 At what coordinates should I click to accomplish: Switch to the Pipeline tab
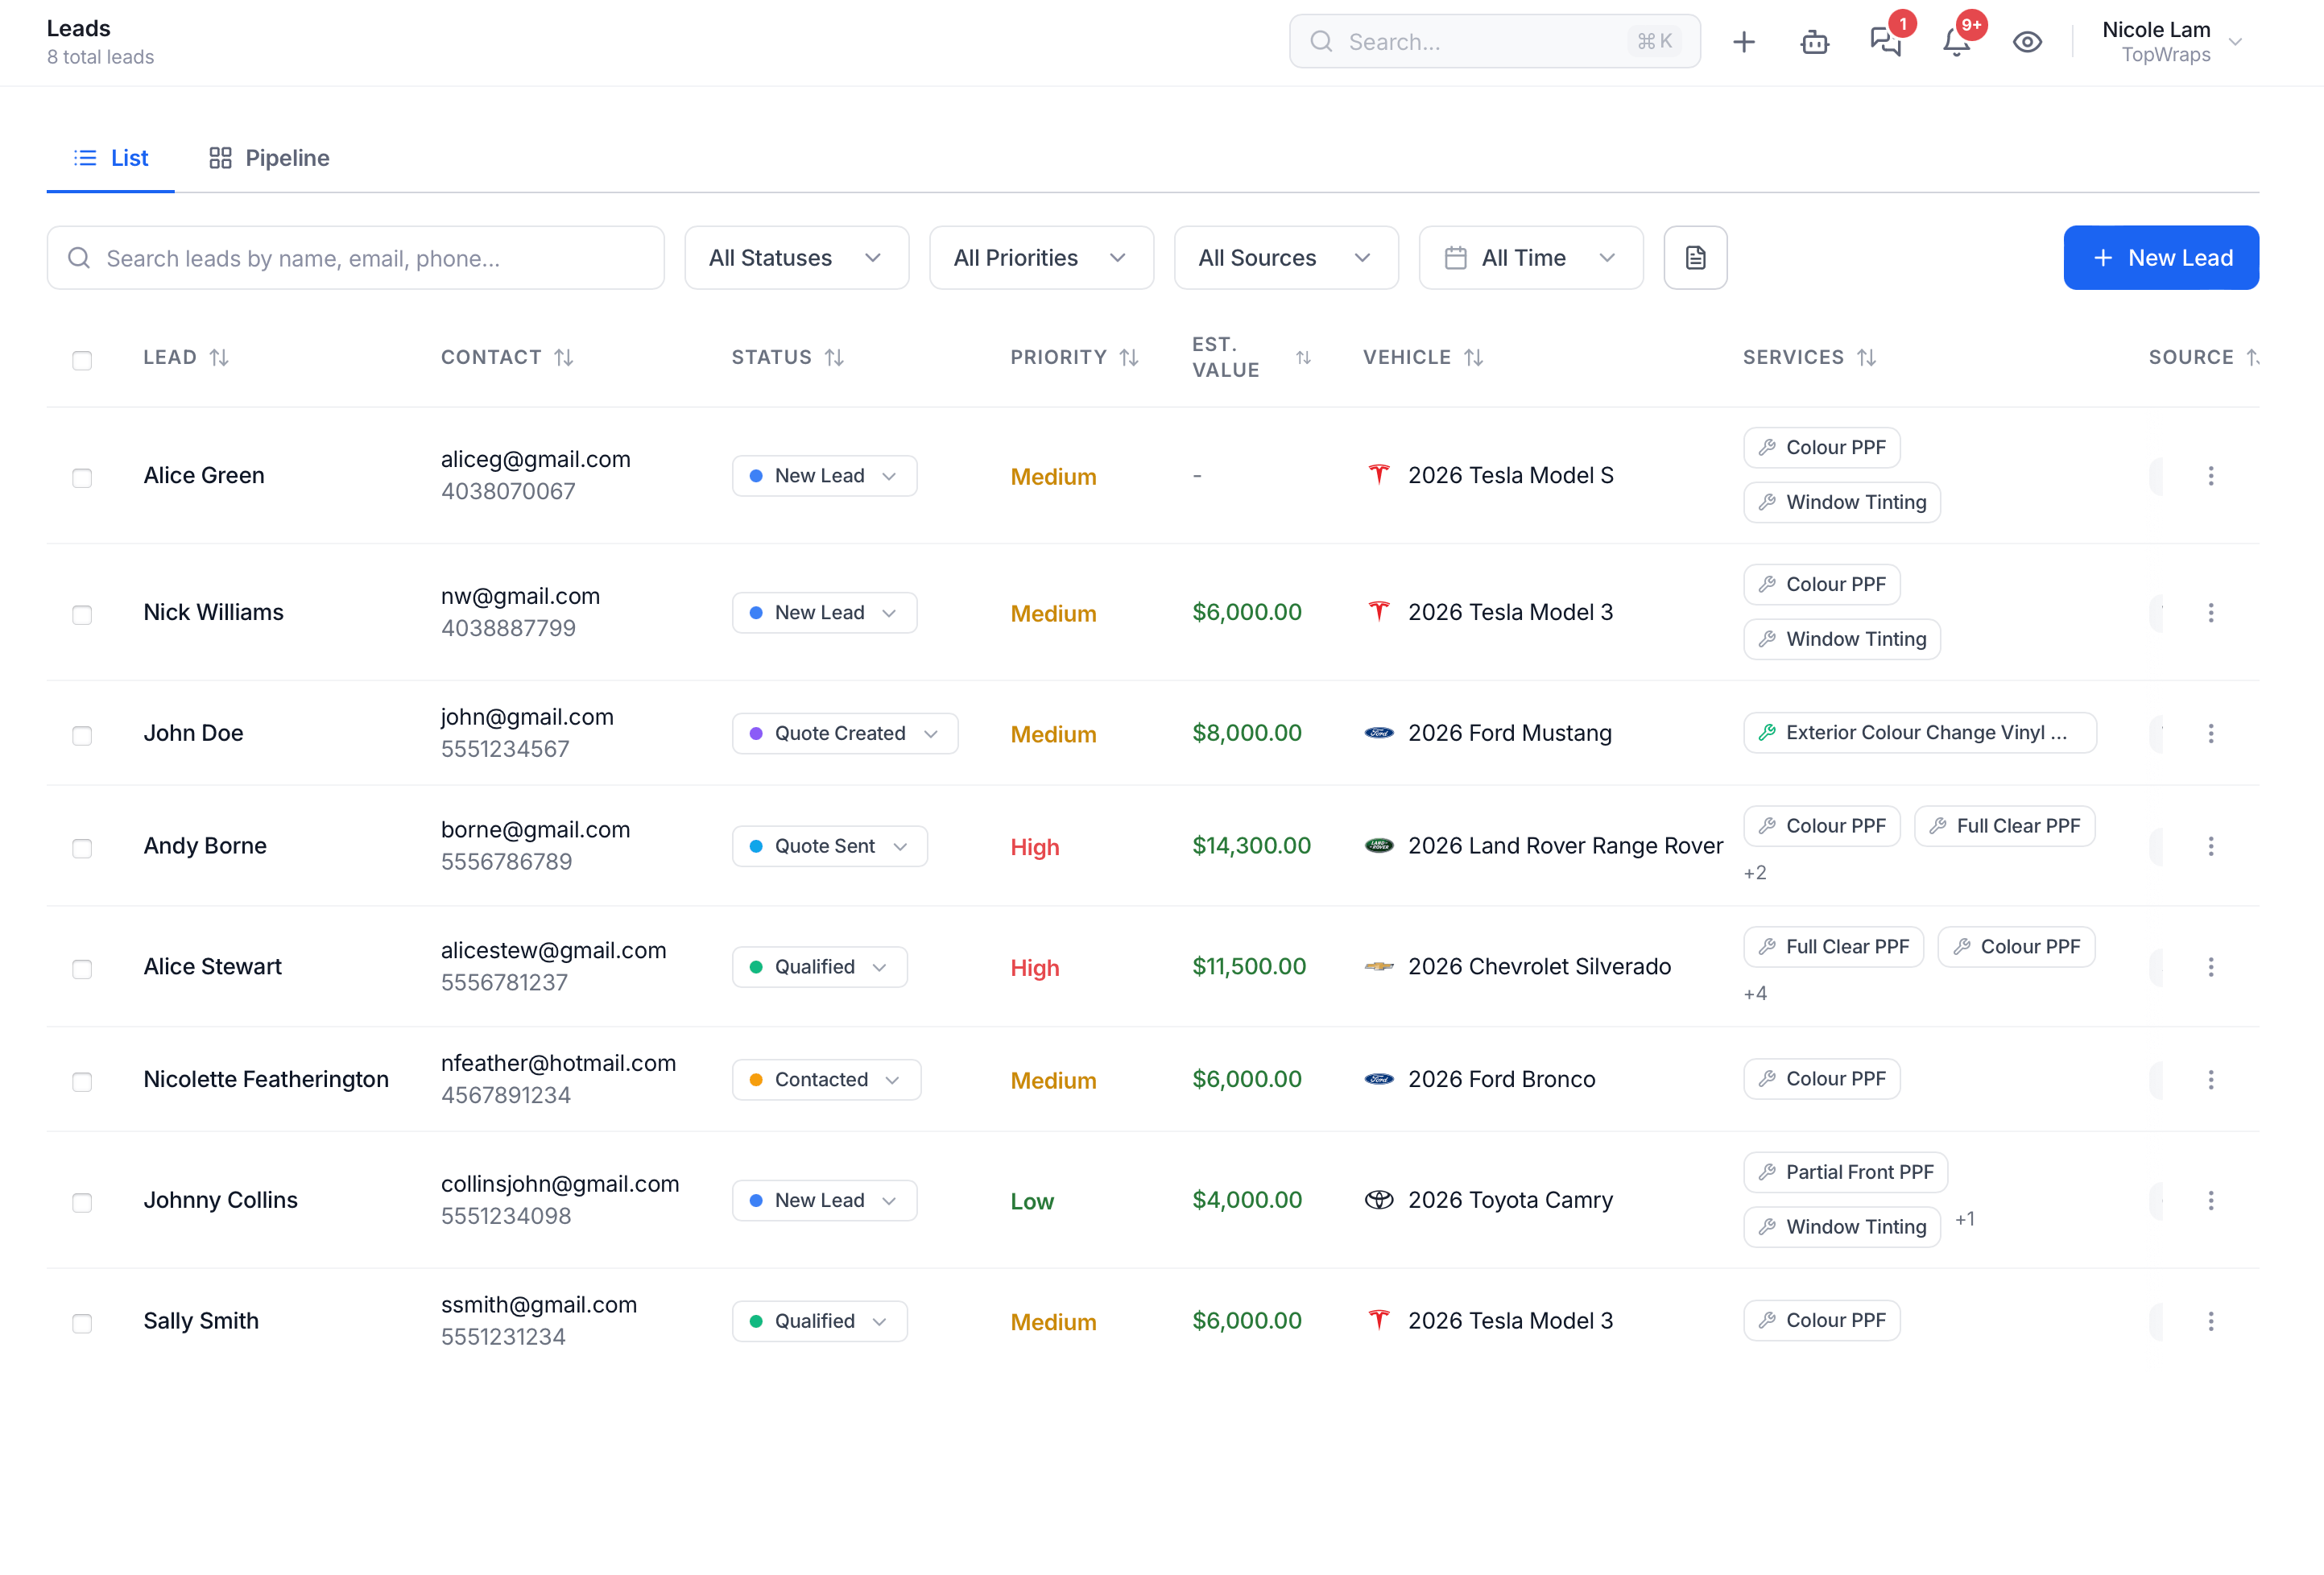tap(269, 158)
